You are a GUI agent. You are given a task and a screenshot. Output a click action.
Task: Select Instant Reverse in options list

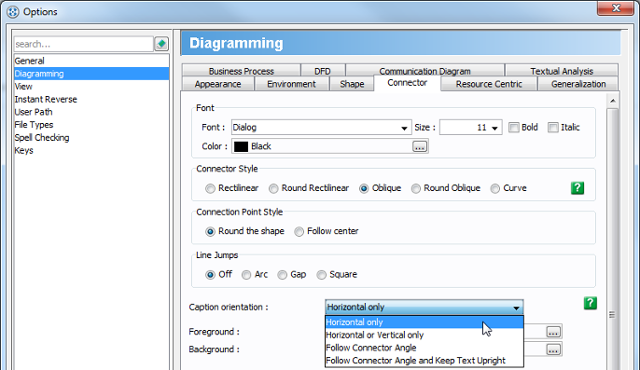click(x=91, y=99)
